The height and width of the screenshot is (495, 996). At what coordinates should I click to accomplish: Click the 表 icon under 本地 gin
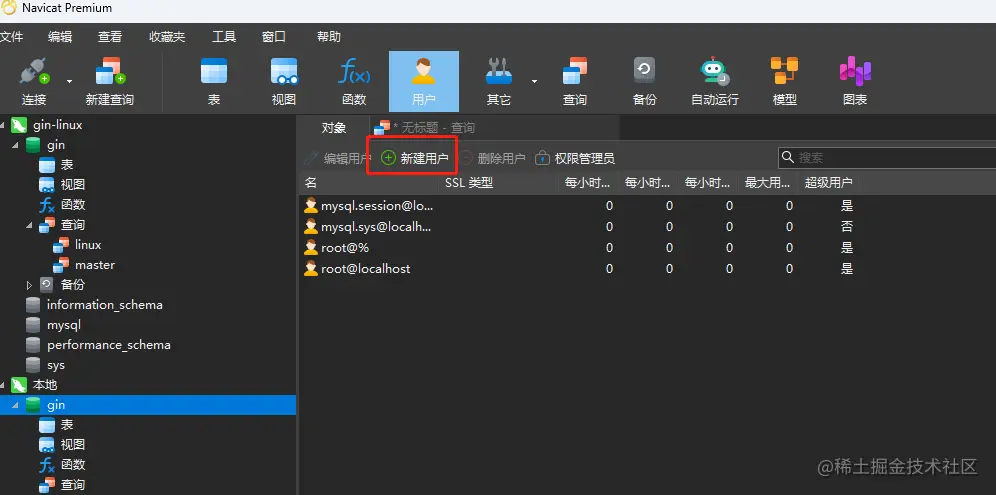[47, 425]
